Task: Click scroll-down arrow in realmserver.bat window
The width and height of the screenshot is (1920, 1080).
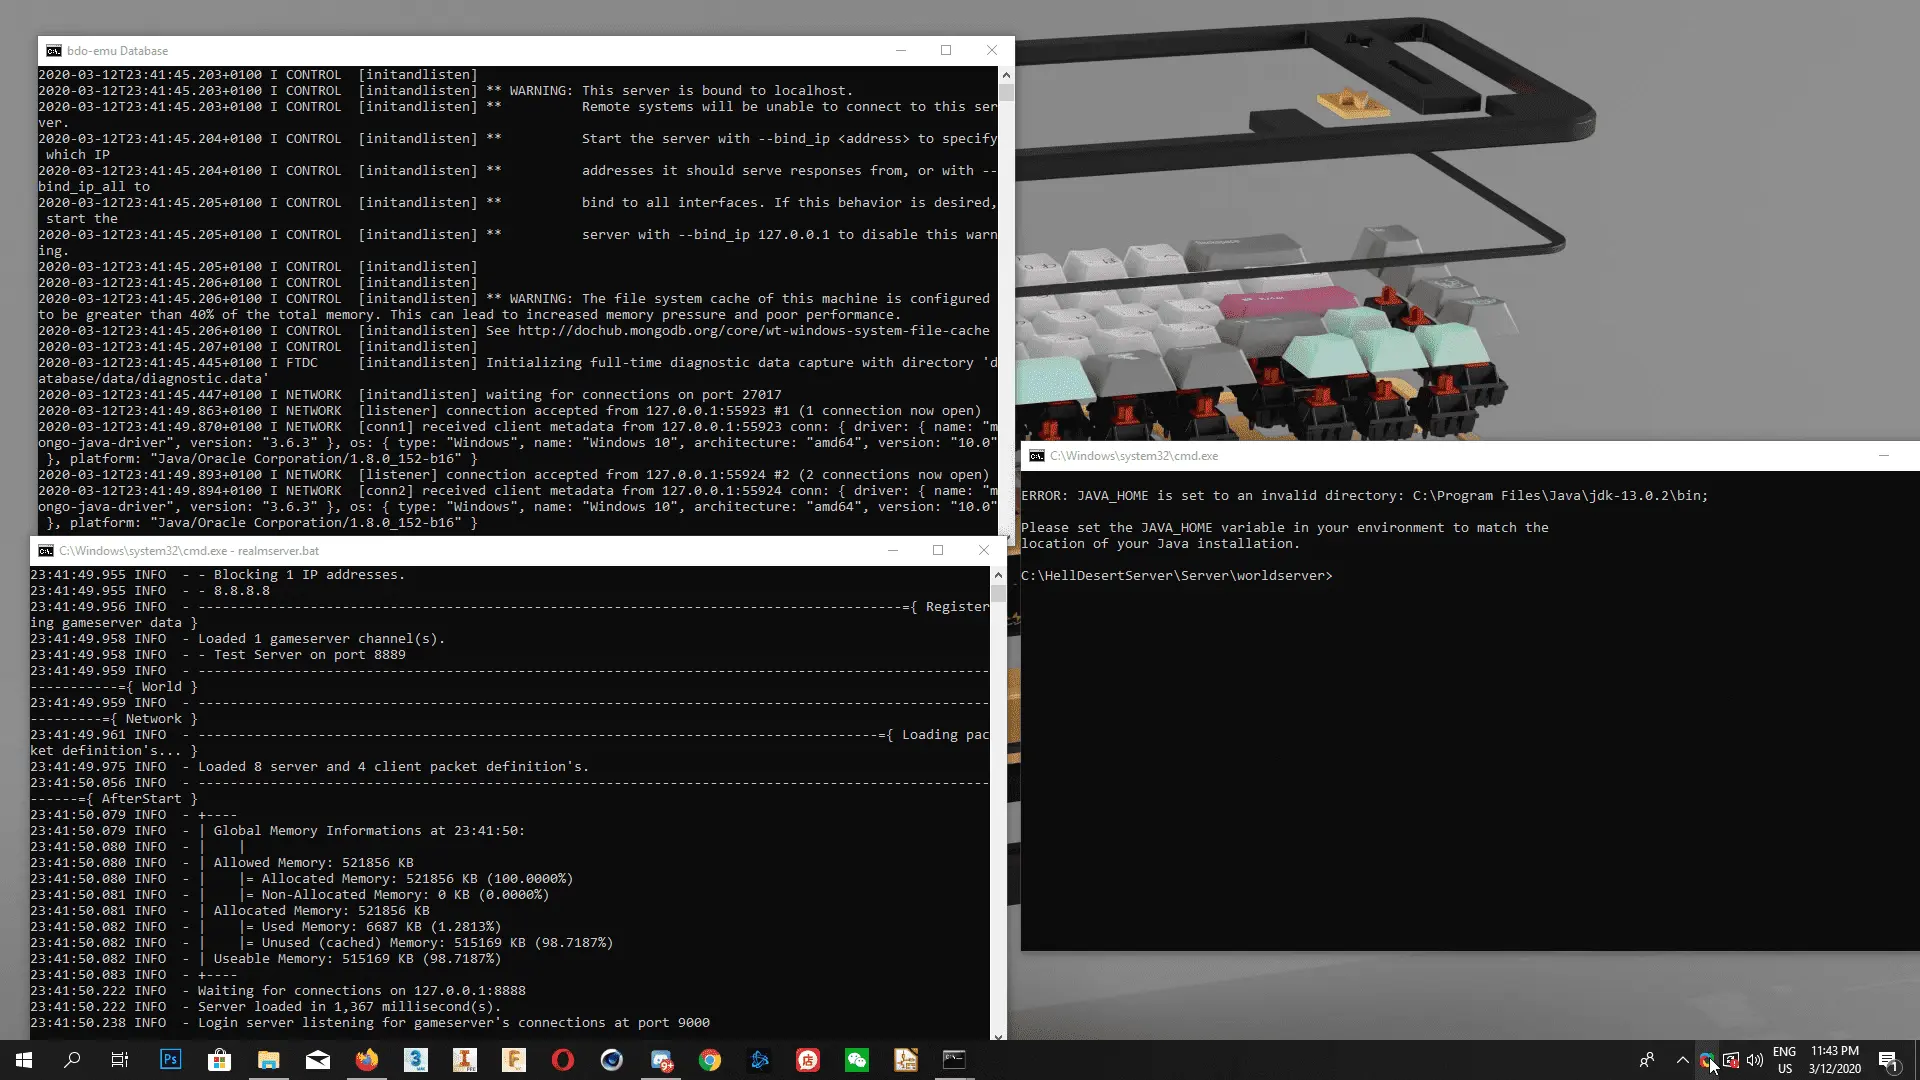Action: pos(998,1035)
